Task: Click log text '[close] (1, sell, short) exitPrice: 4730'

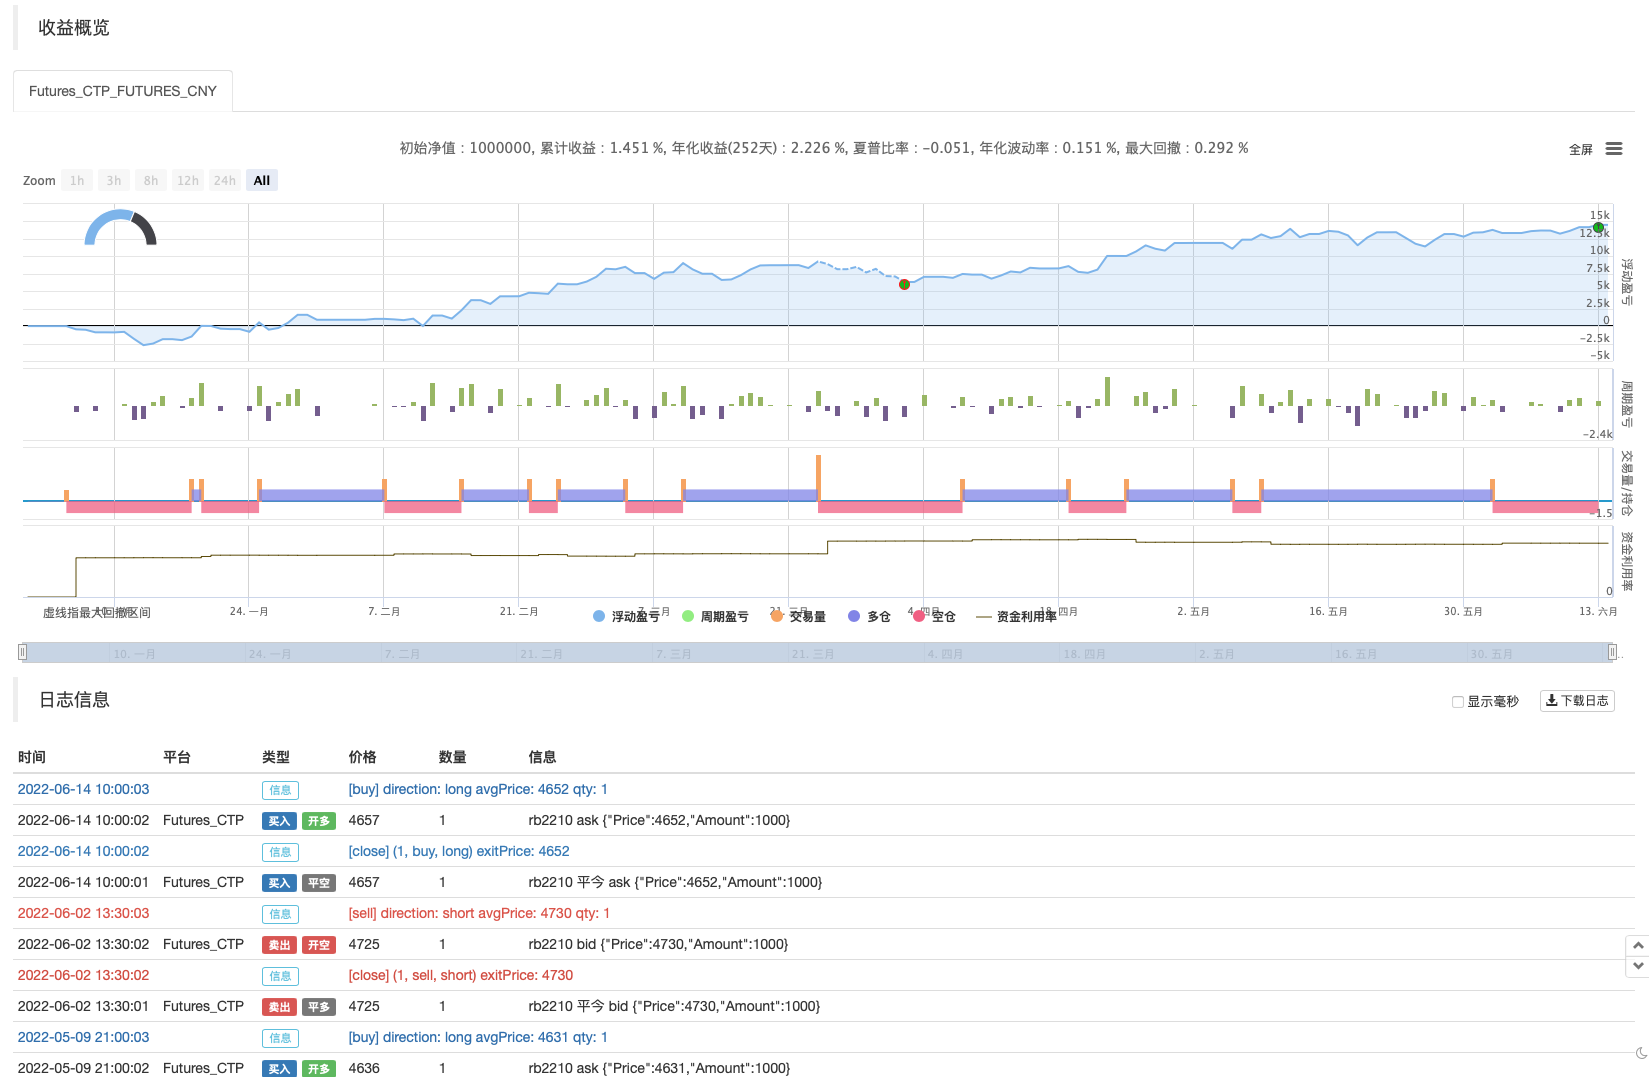Action: tap(461, 975)
